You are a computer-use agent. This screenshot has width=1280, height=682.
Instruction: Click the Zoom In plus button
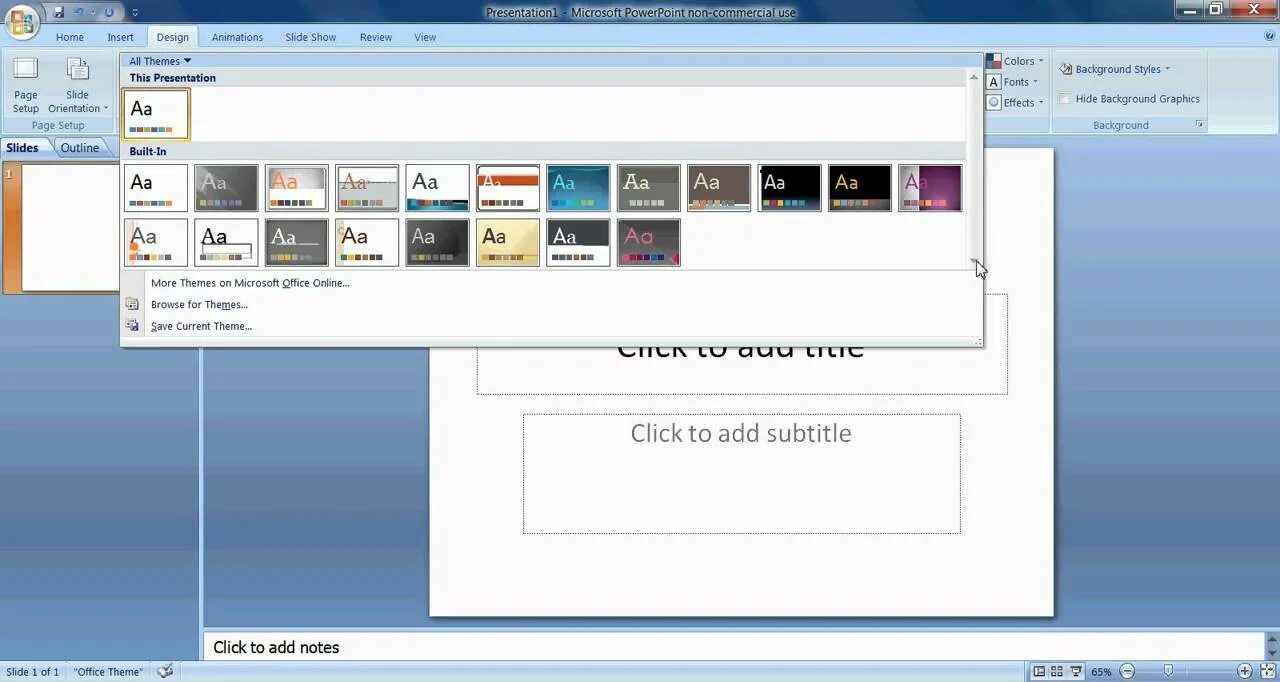[1245, 671]
